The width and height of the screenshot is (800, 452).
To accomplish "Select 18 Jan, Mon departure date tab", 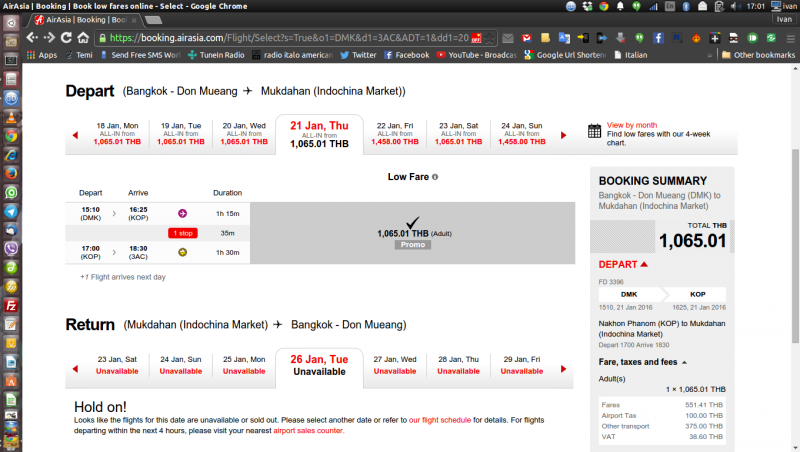I will pyautogui.click(x=117, y=134).
